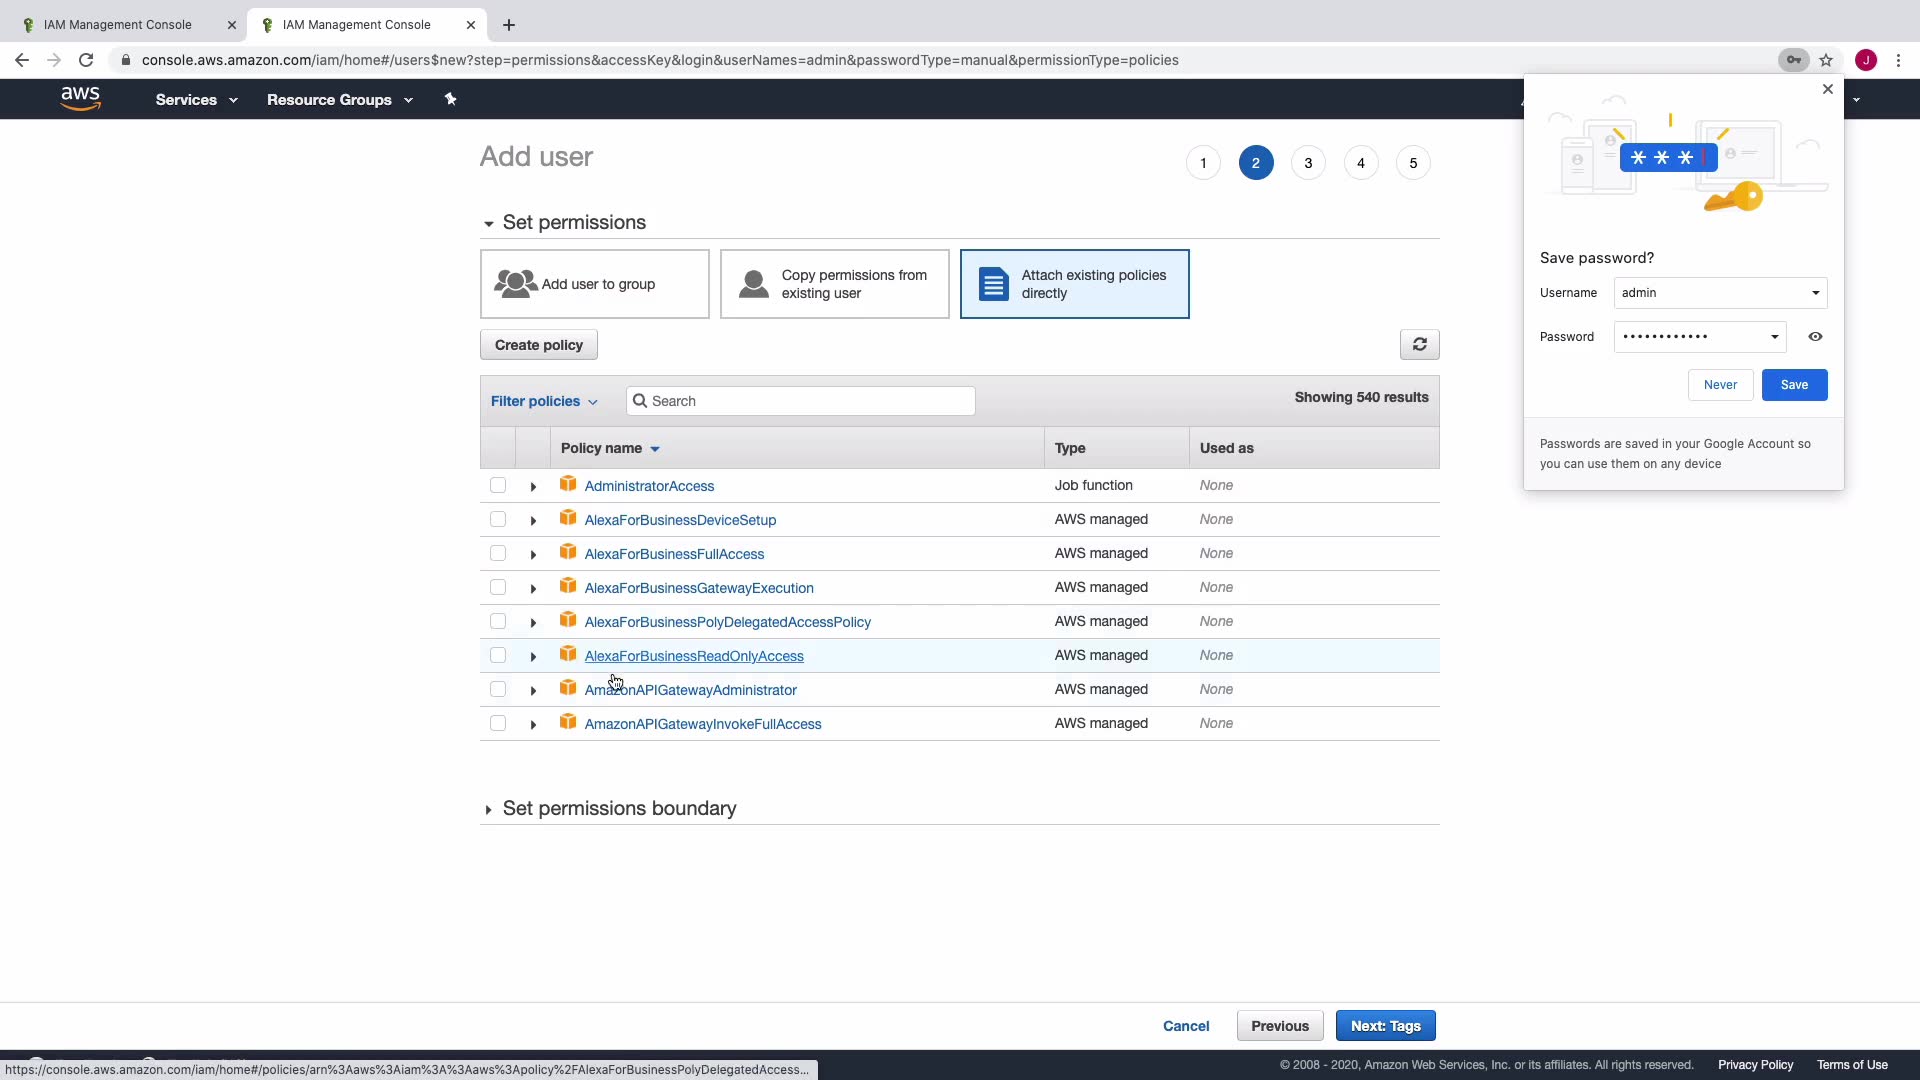Open the Services menu

click(196, 100)
